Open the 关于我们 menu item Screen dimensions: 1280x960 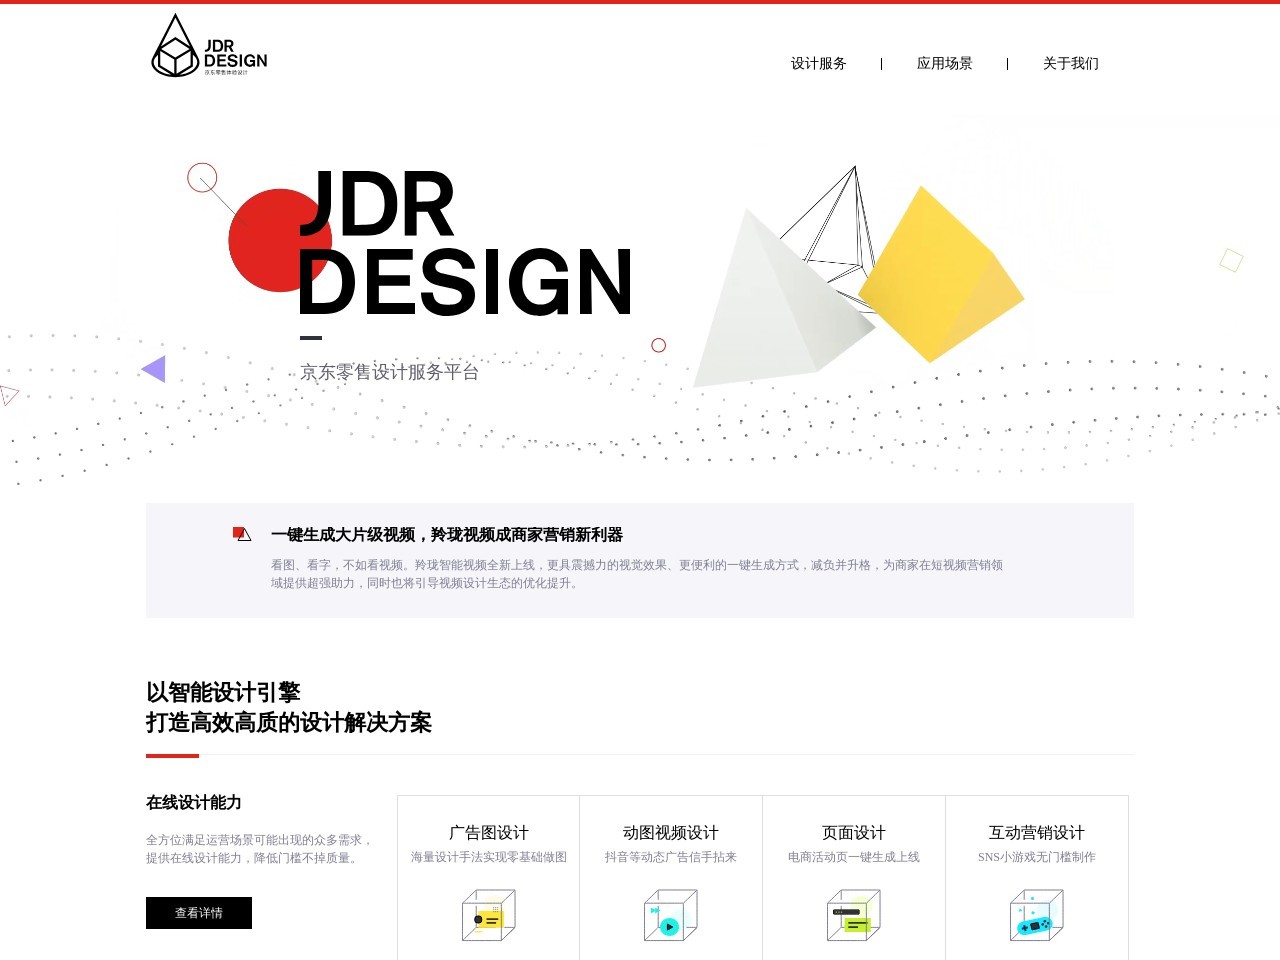point(1070,63)
